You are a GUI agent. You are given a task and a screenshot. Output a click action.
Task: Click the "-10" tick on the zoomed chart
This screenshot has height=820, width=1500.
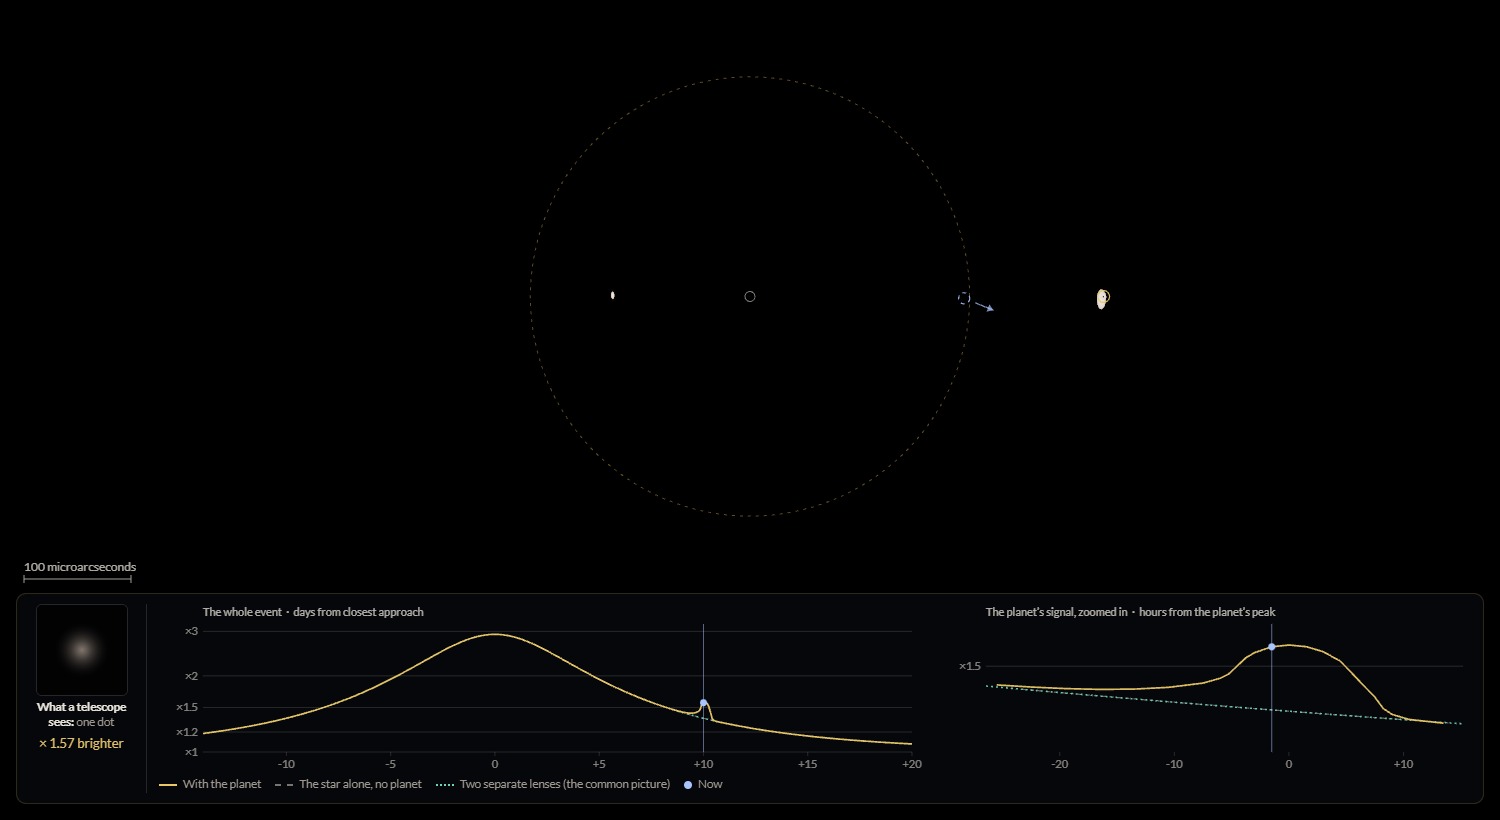1174,764
